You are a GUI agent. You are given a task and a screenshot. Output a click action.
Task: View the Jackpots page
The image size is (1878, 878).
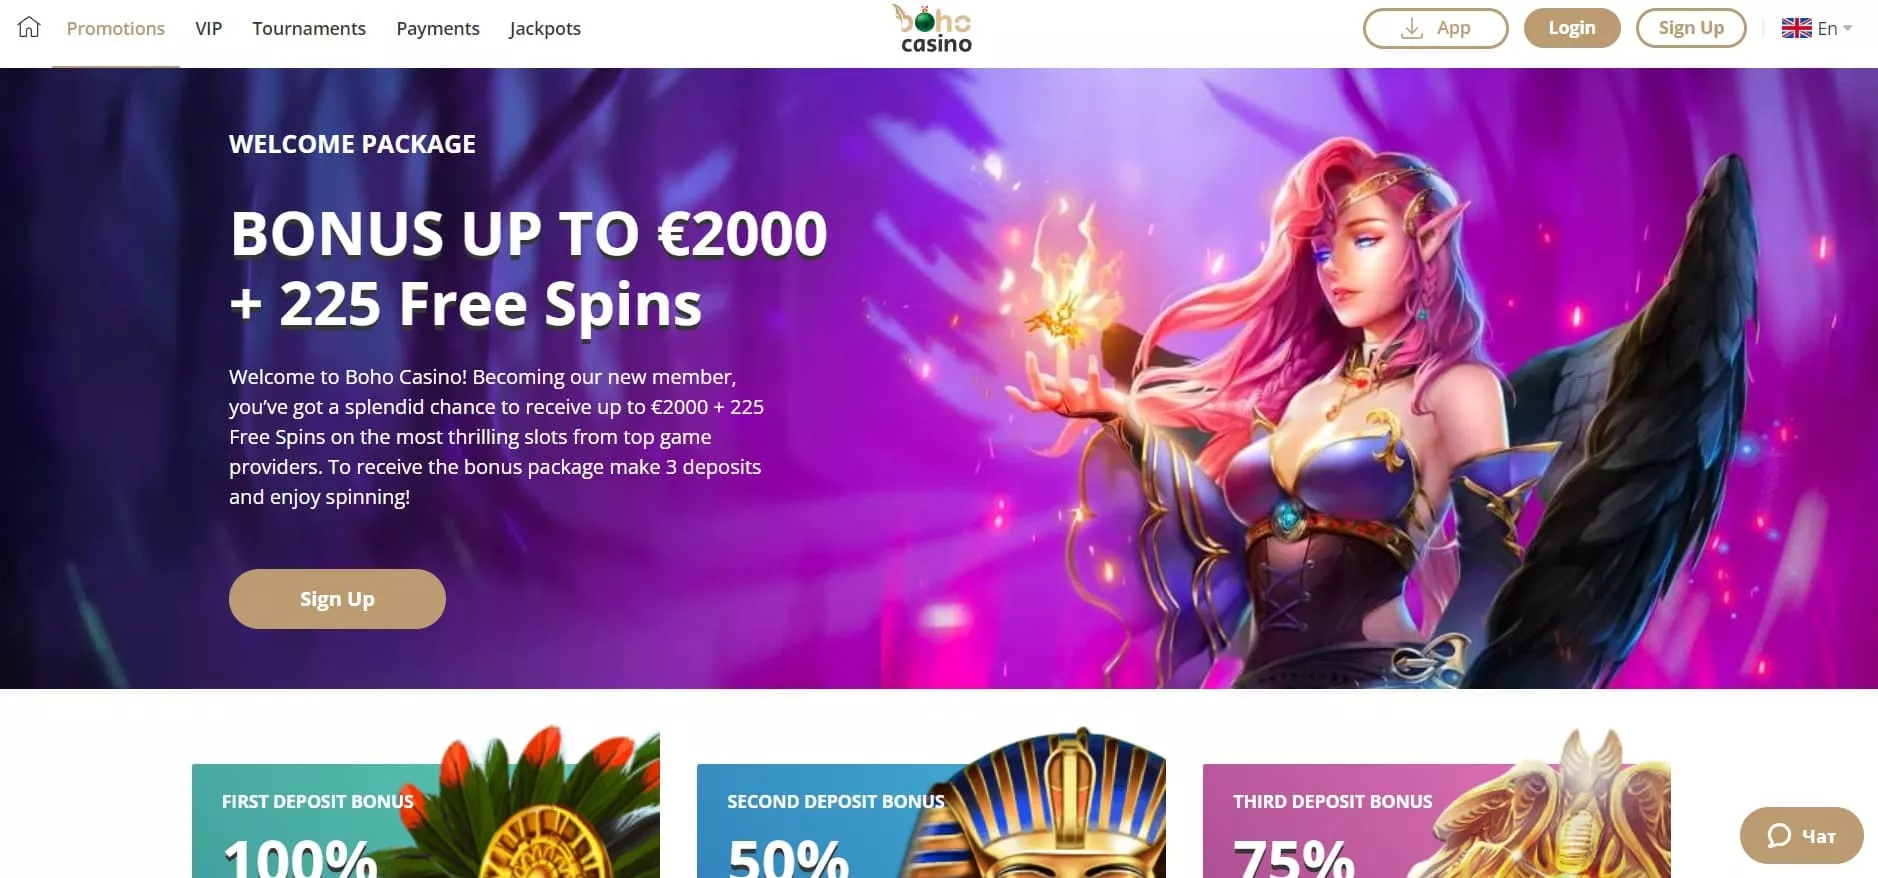coord(545,29)
